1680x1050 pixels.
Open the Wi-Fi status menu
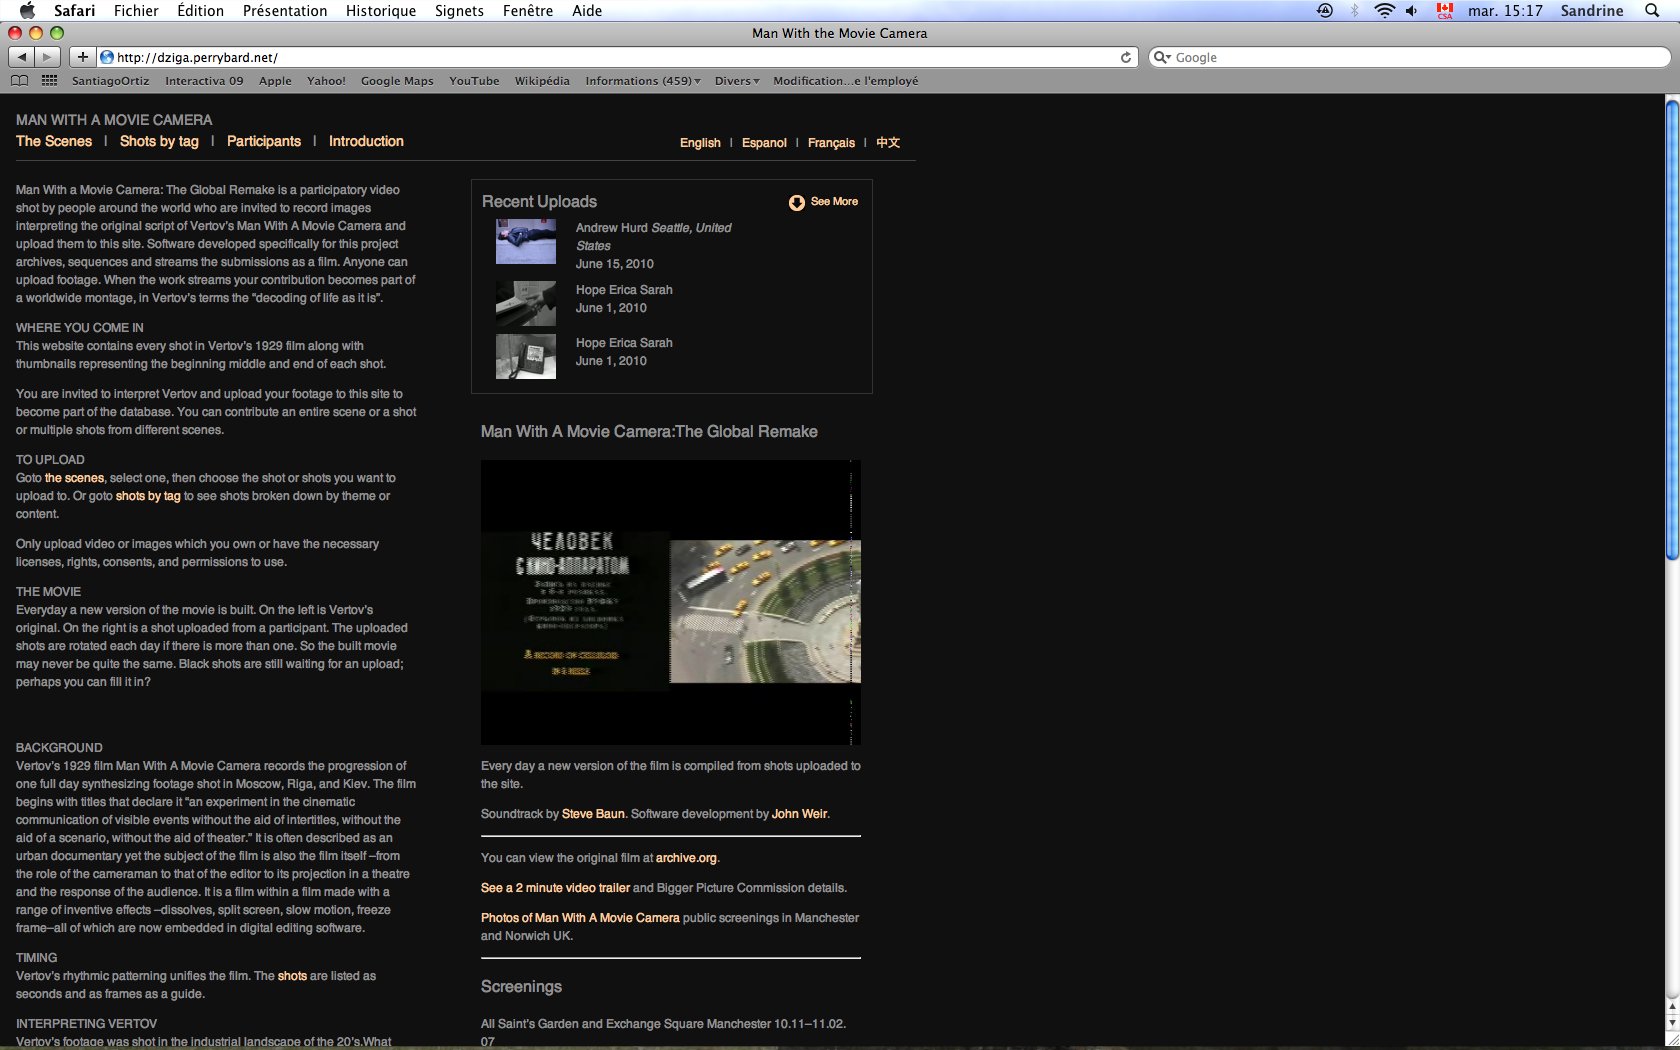[x=1384, y=10]
